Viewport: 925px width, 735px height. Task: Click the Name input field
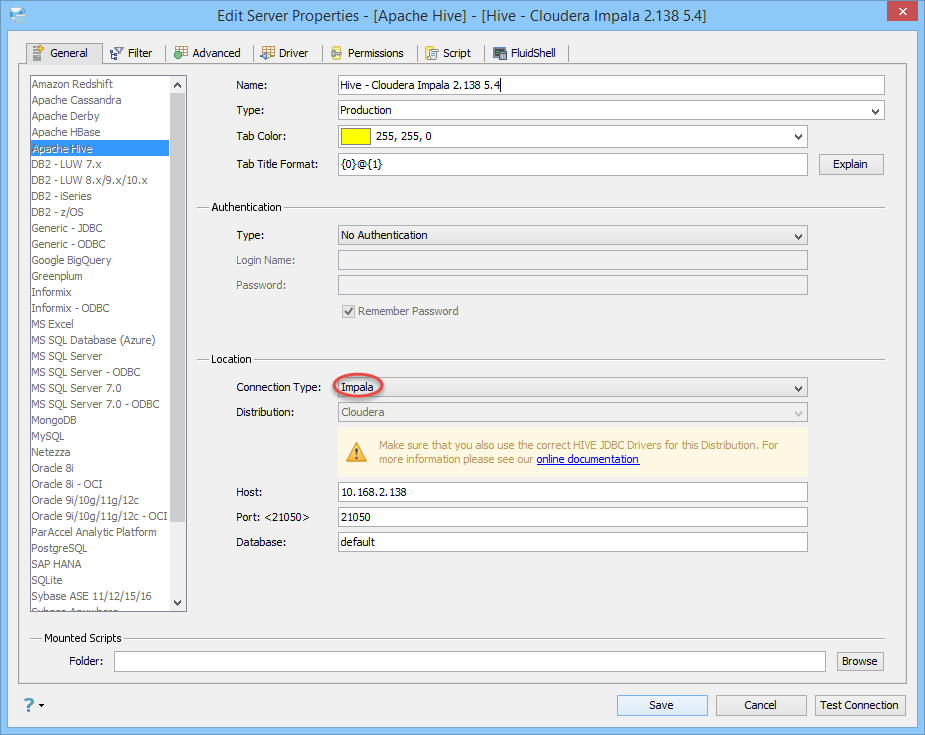coord(611,85)
